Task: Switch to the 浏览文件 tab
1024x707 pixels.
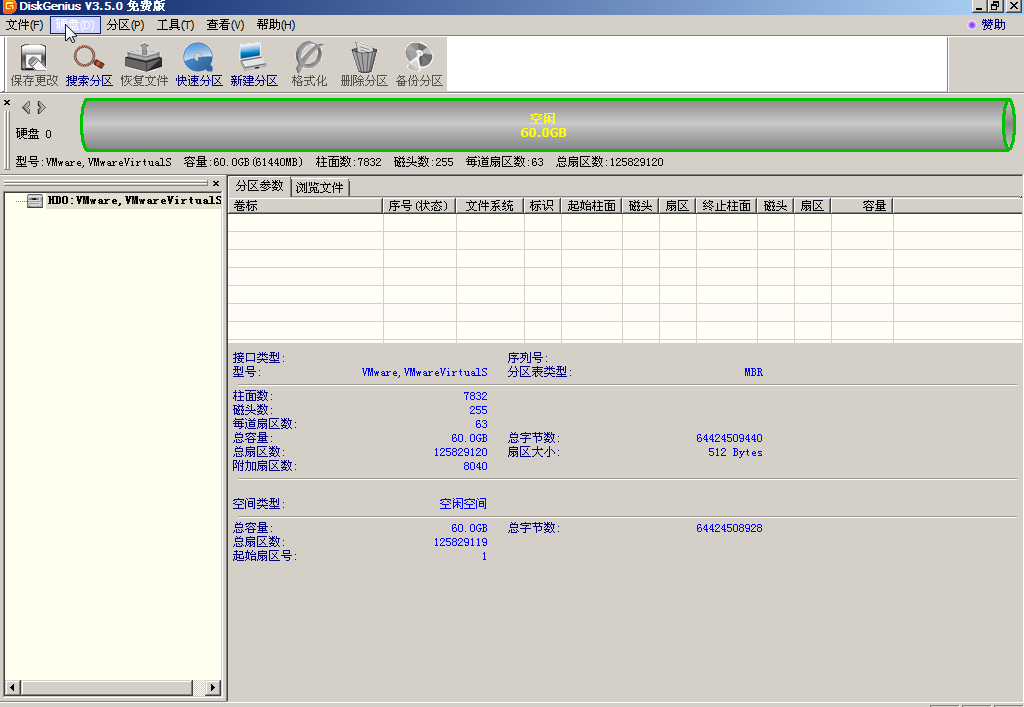Action: click(x=320, y=187)
